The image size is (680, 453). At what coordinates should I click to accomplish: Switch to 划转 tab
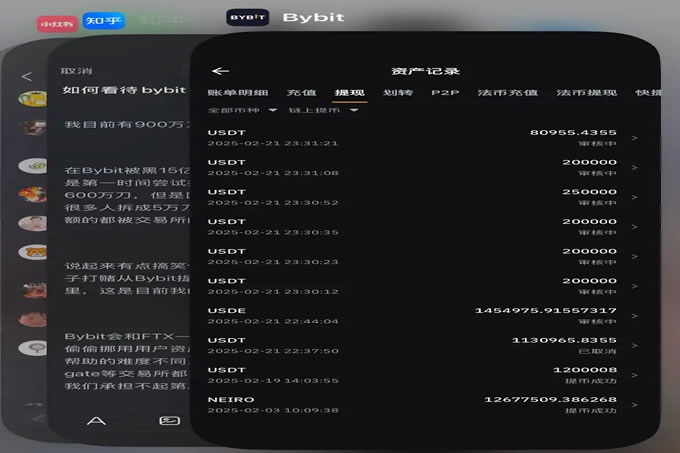click(398, 92)
